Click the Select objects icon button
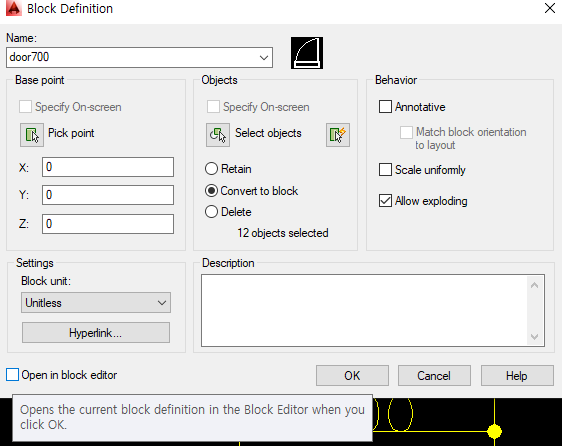The width and height of the screenshot is (562, 446). tap(218, 135)
